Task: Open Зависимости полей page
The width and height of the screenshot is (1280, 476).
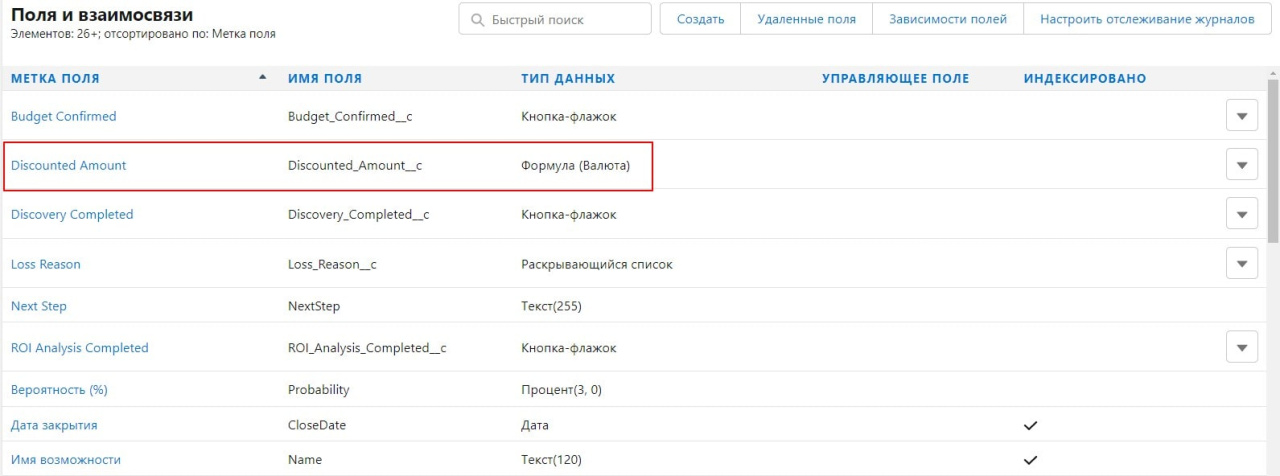Action: coord(948,19)
